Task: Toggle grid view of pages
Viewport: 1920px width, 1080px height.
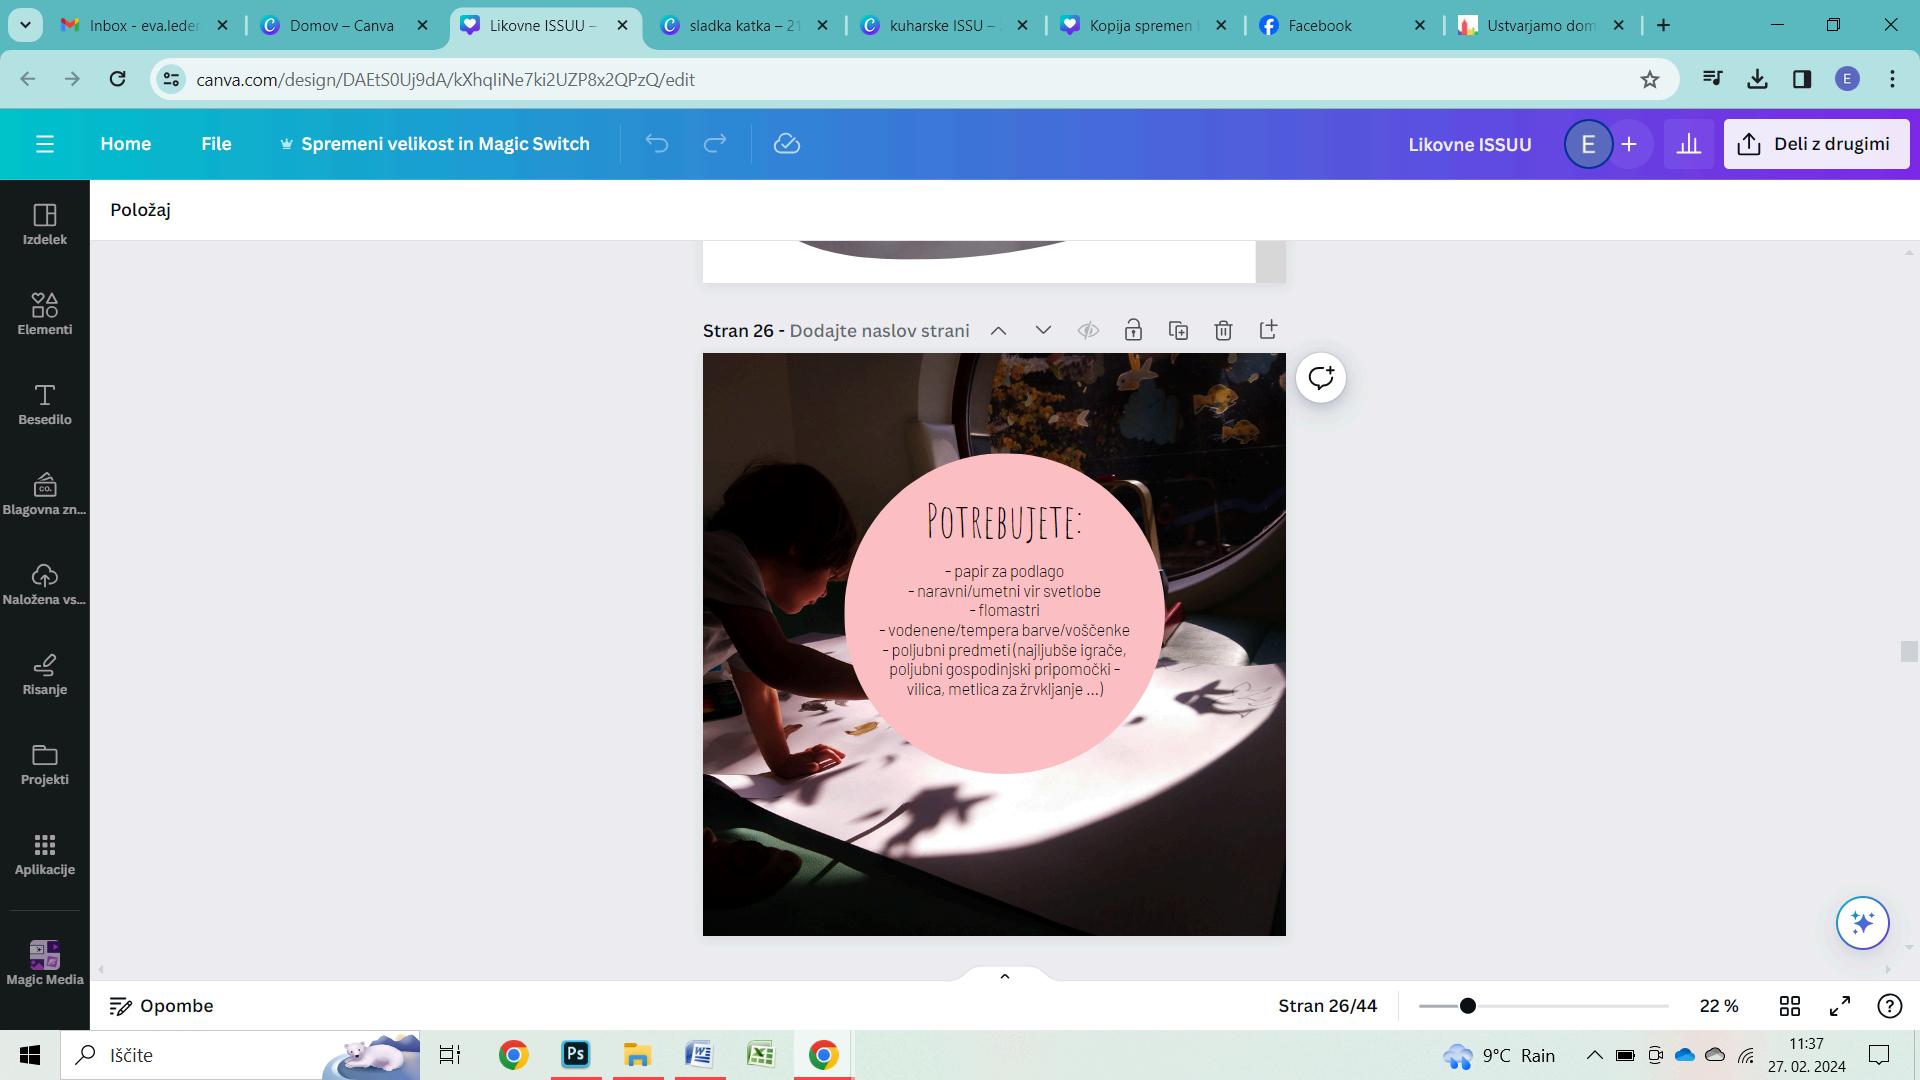Action: click(1789, 1006)
